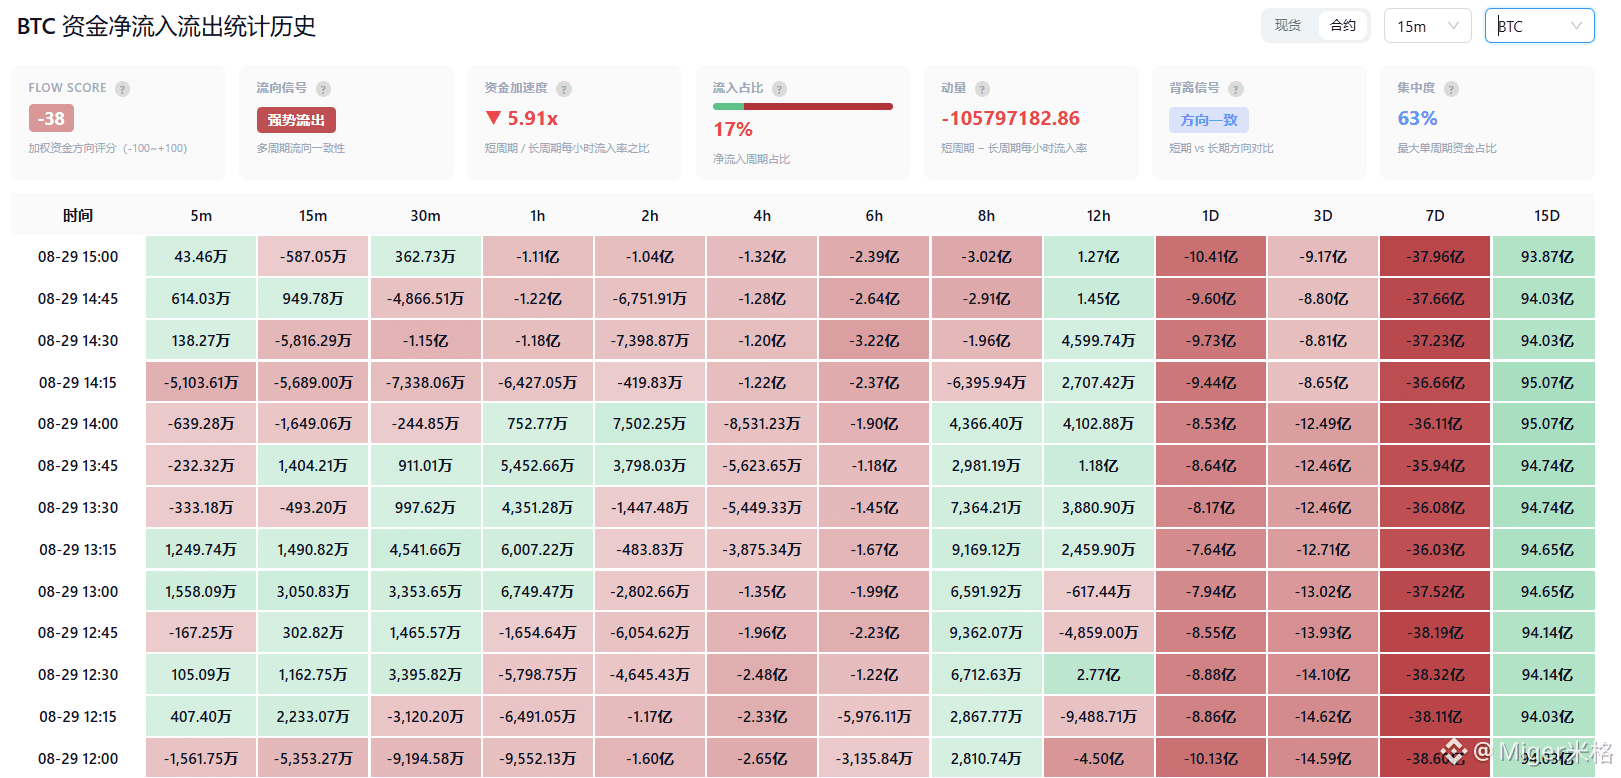Click the 9,169.12万 cell
Image resolution: width=1621 pixels, height=778 pixels.
986,550
